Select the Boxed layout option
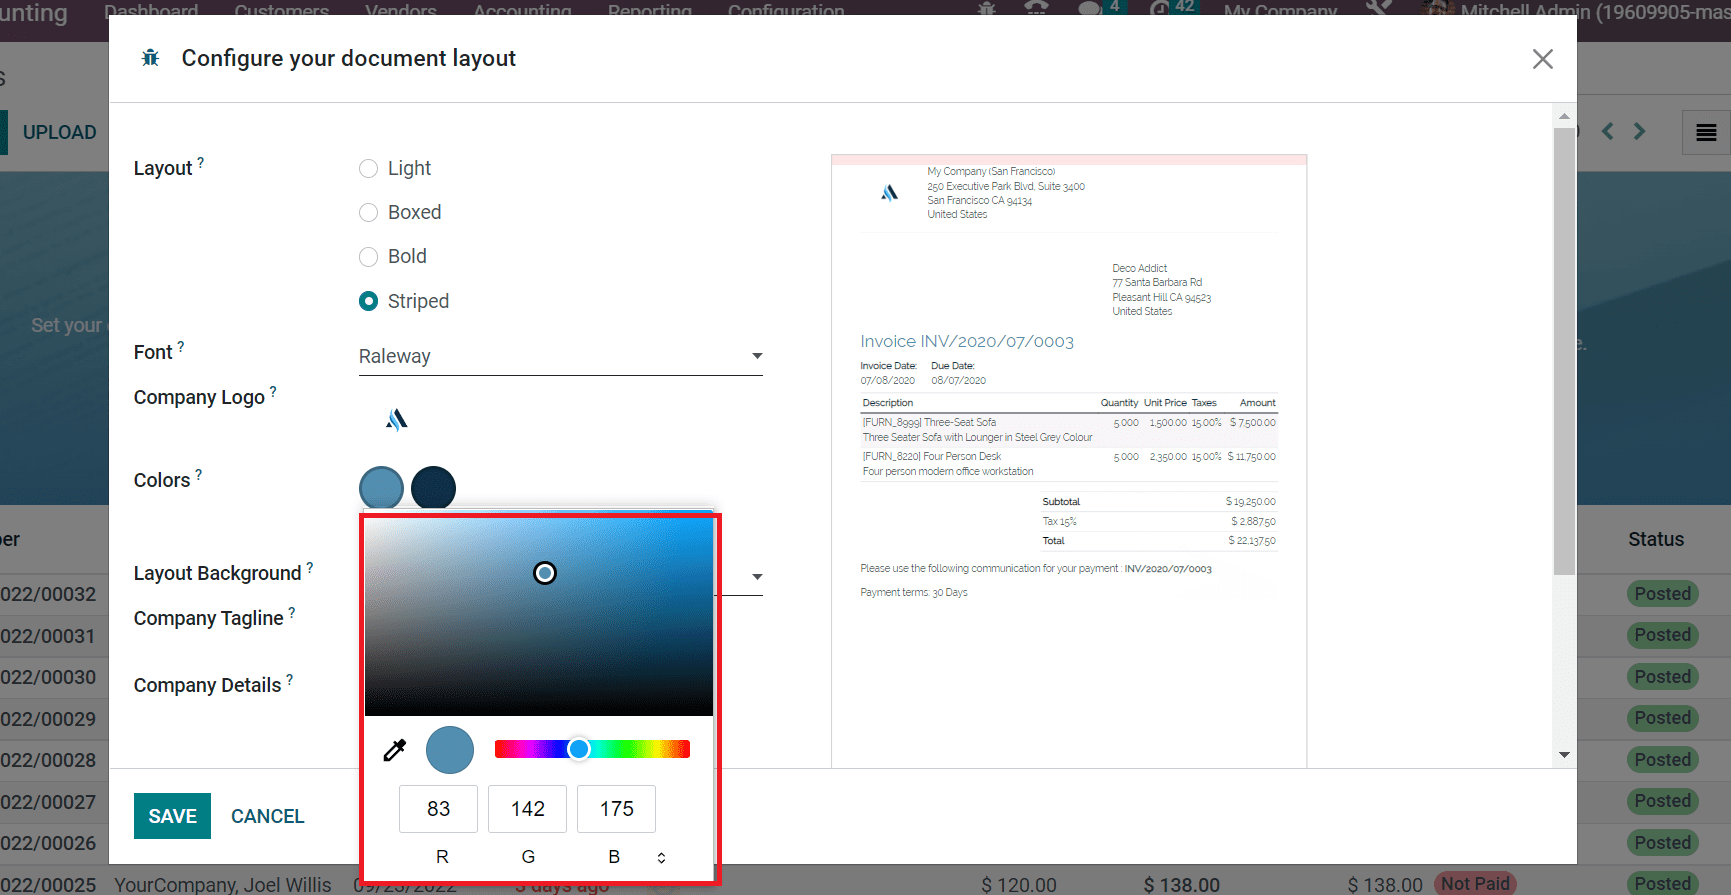 pos(369,212)
